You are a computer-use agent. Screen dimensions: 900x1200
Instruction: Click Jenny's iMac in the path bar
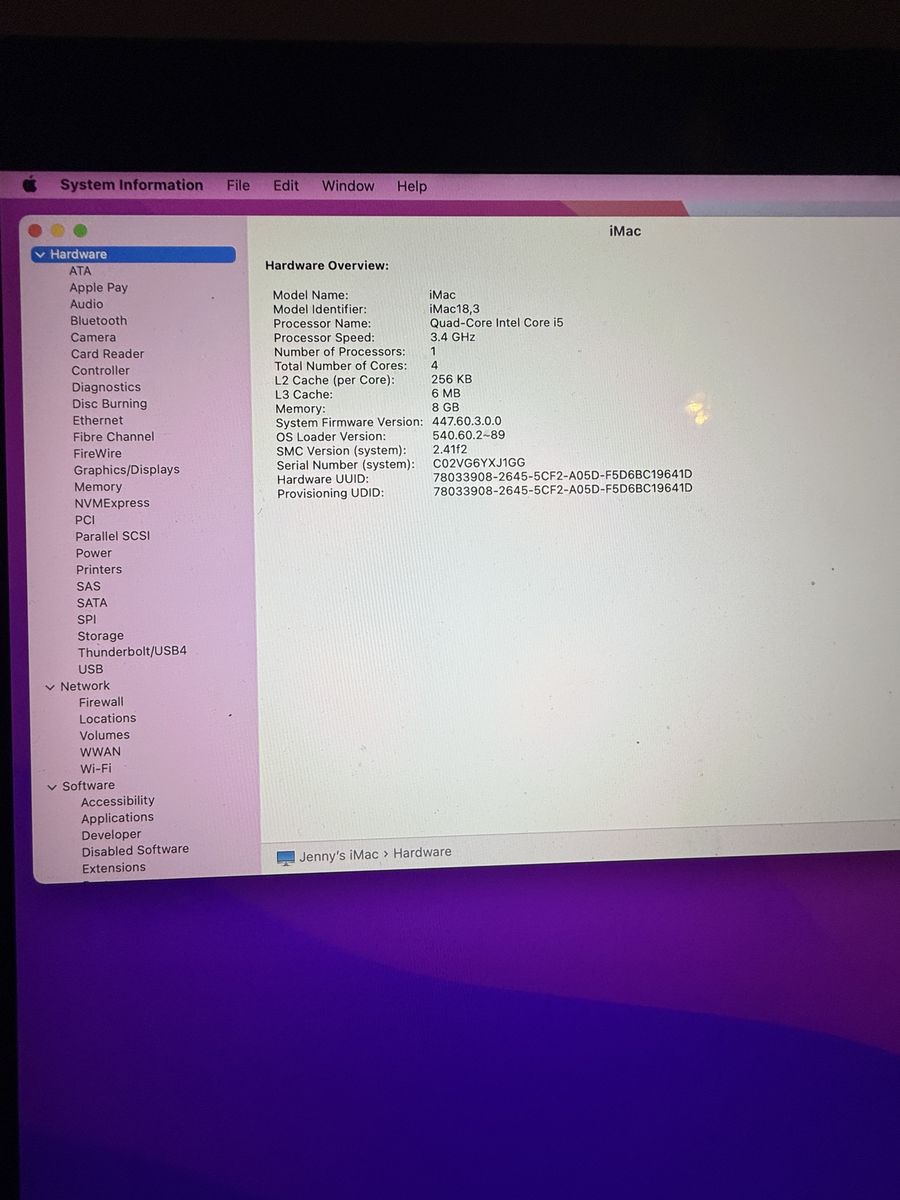pos(339,855)
